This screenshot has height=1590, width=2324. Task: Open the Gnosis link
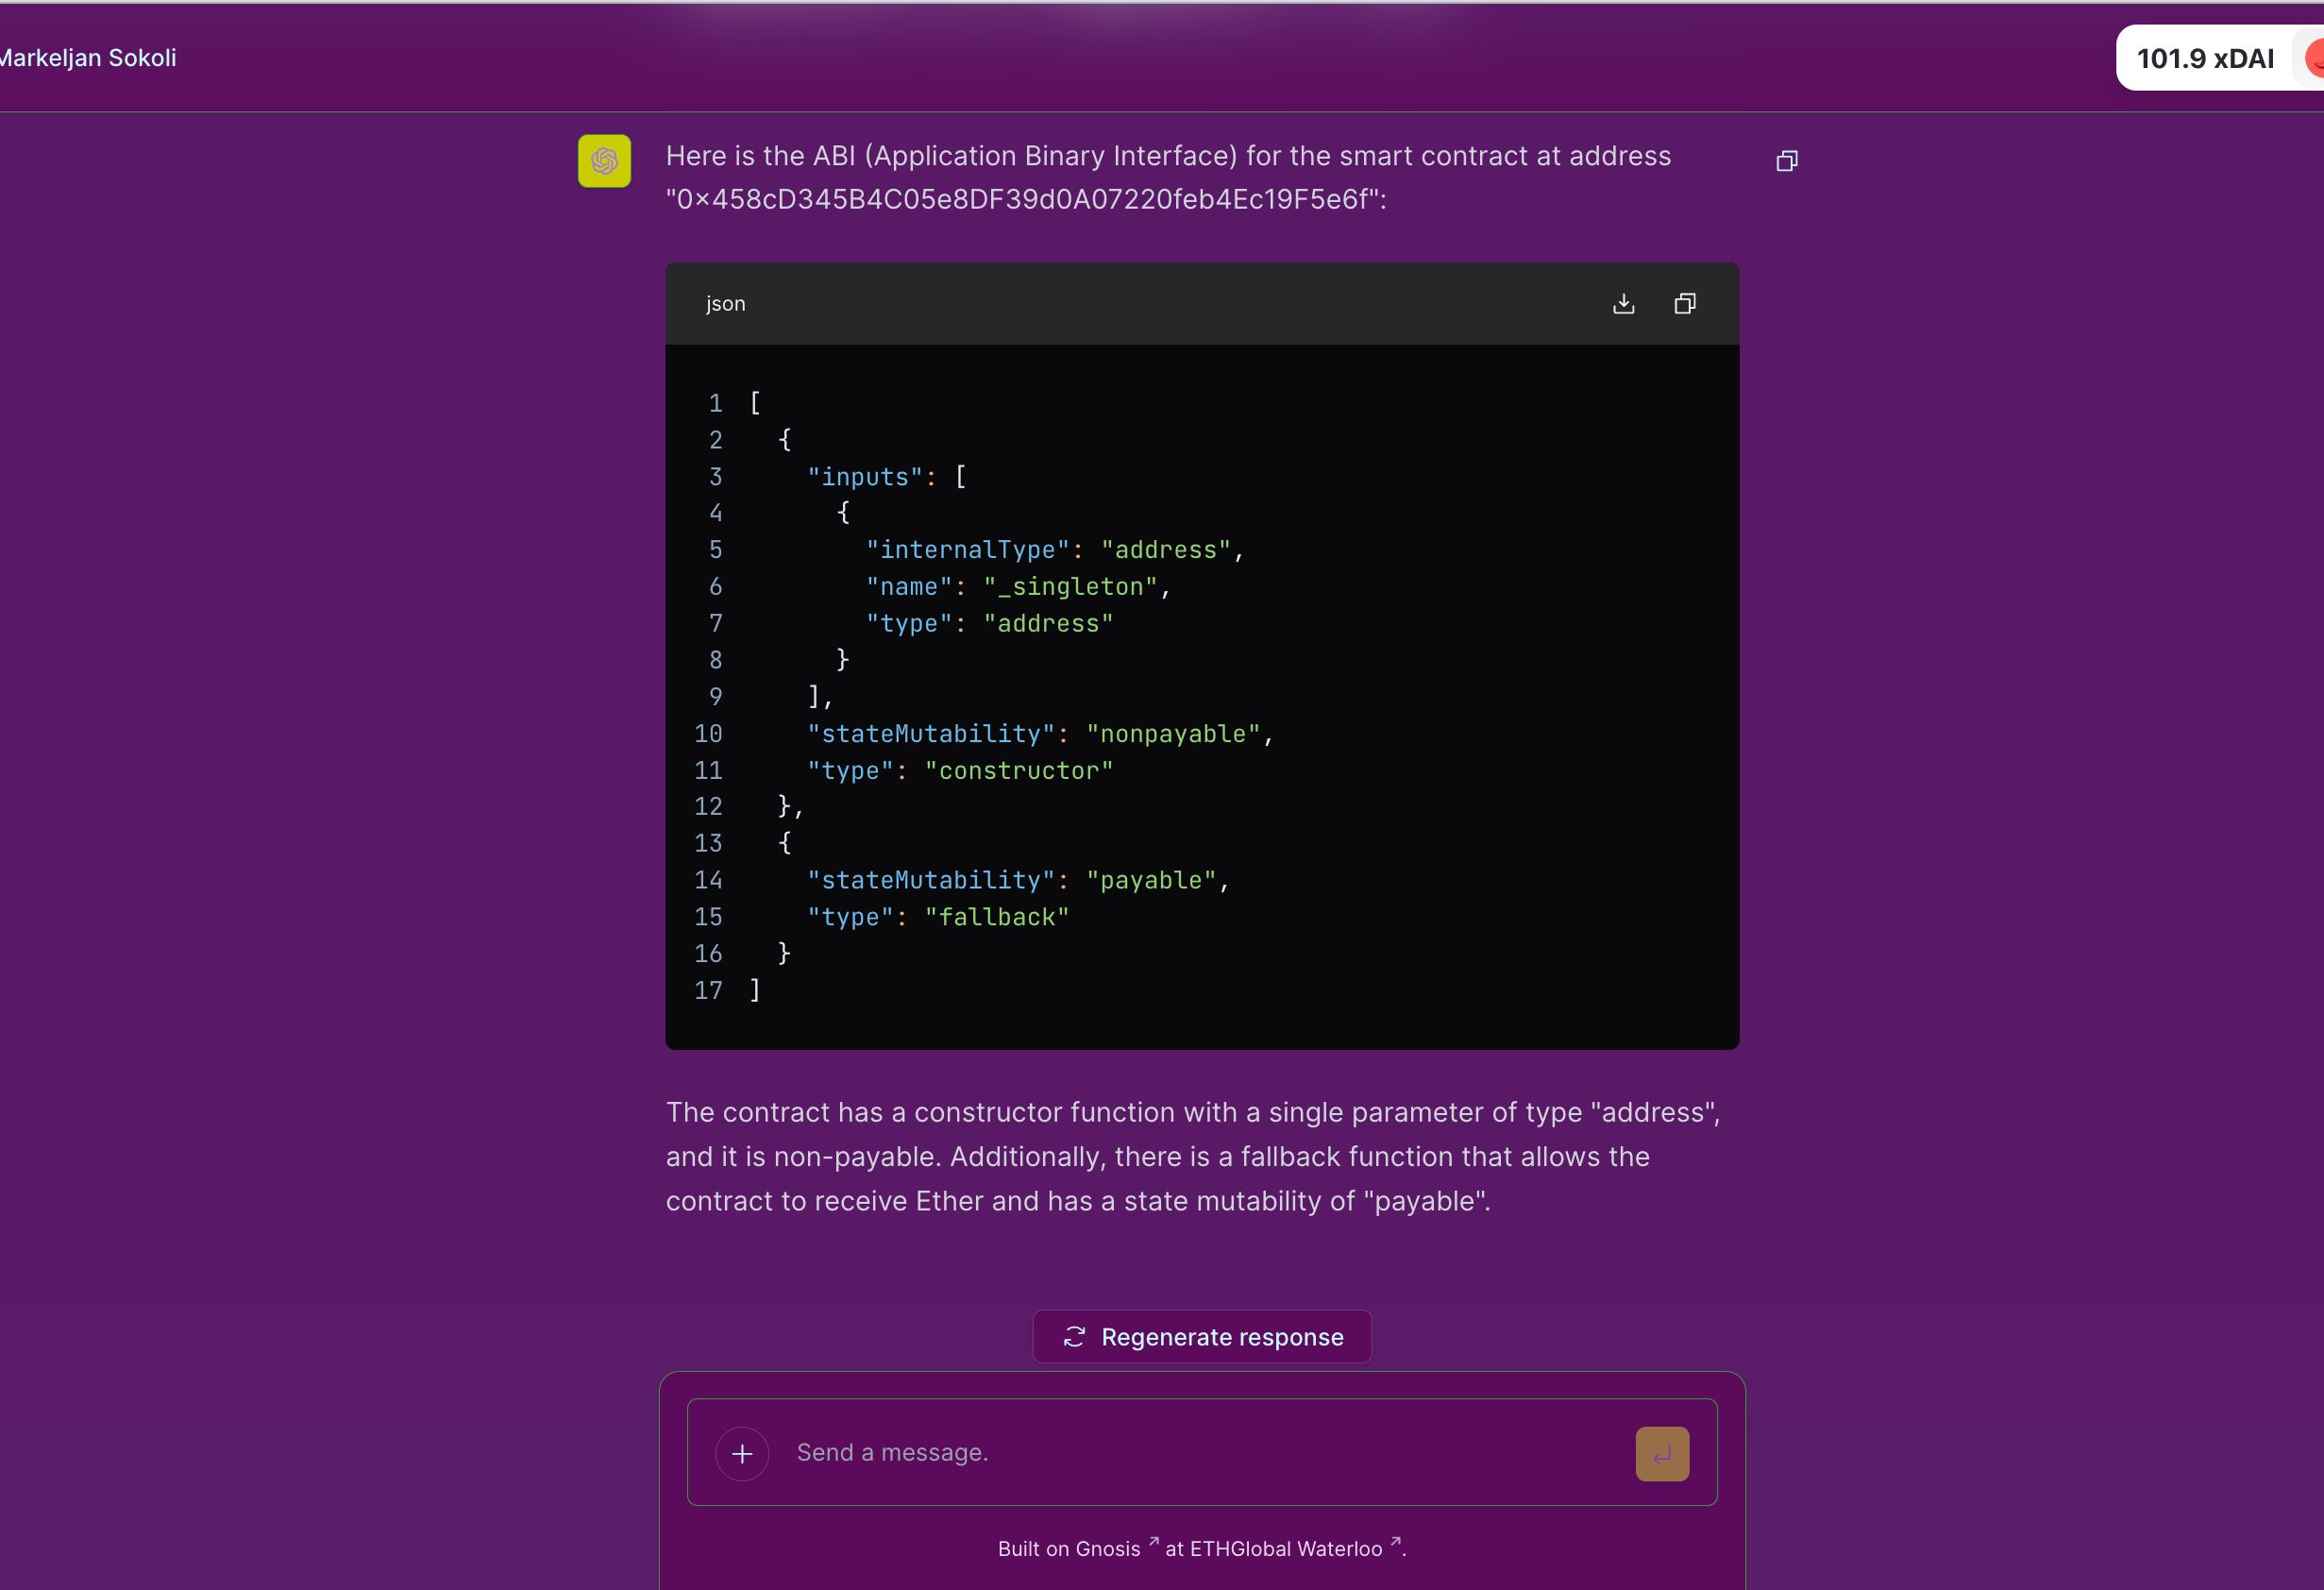click(x=1116, y=1548)
